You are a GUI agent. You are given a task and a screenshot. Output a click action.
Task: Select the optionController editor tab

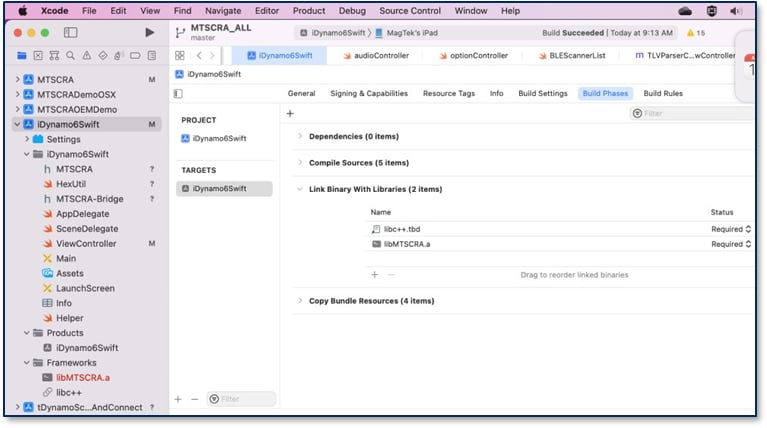pyautogui.click(x=474, y=55)
